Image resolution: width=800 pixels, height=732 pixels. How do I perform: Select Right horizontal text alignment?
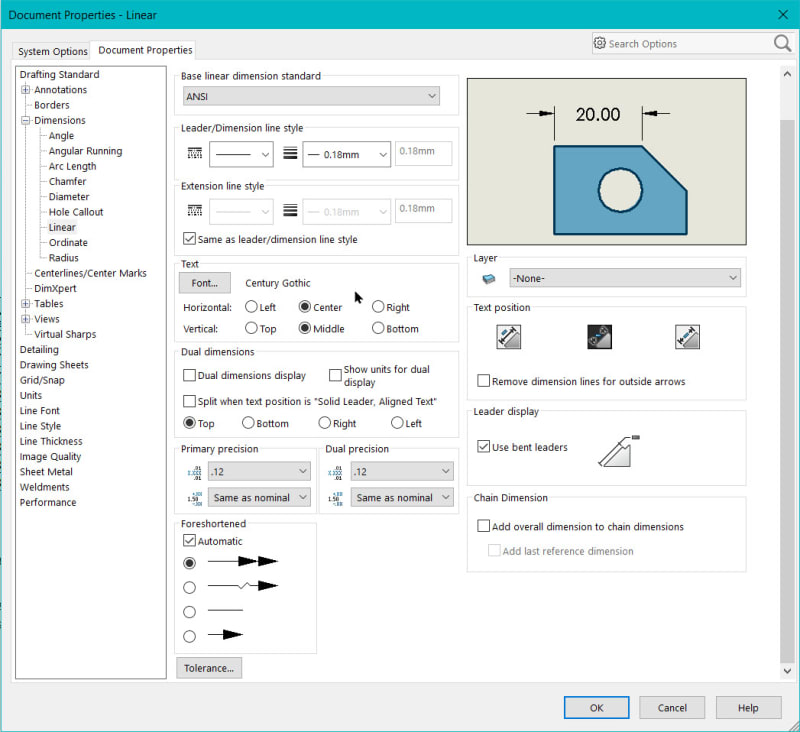(x=378, y=307)
